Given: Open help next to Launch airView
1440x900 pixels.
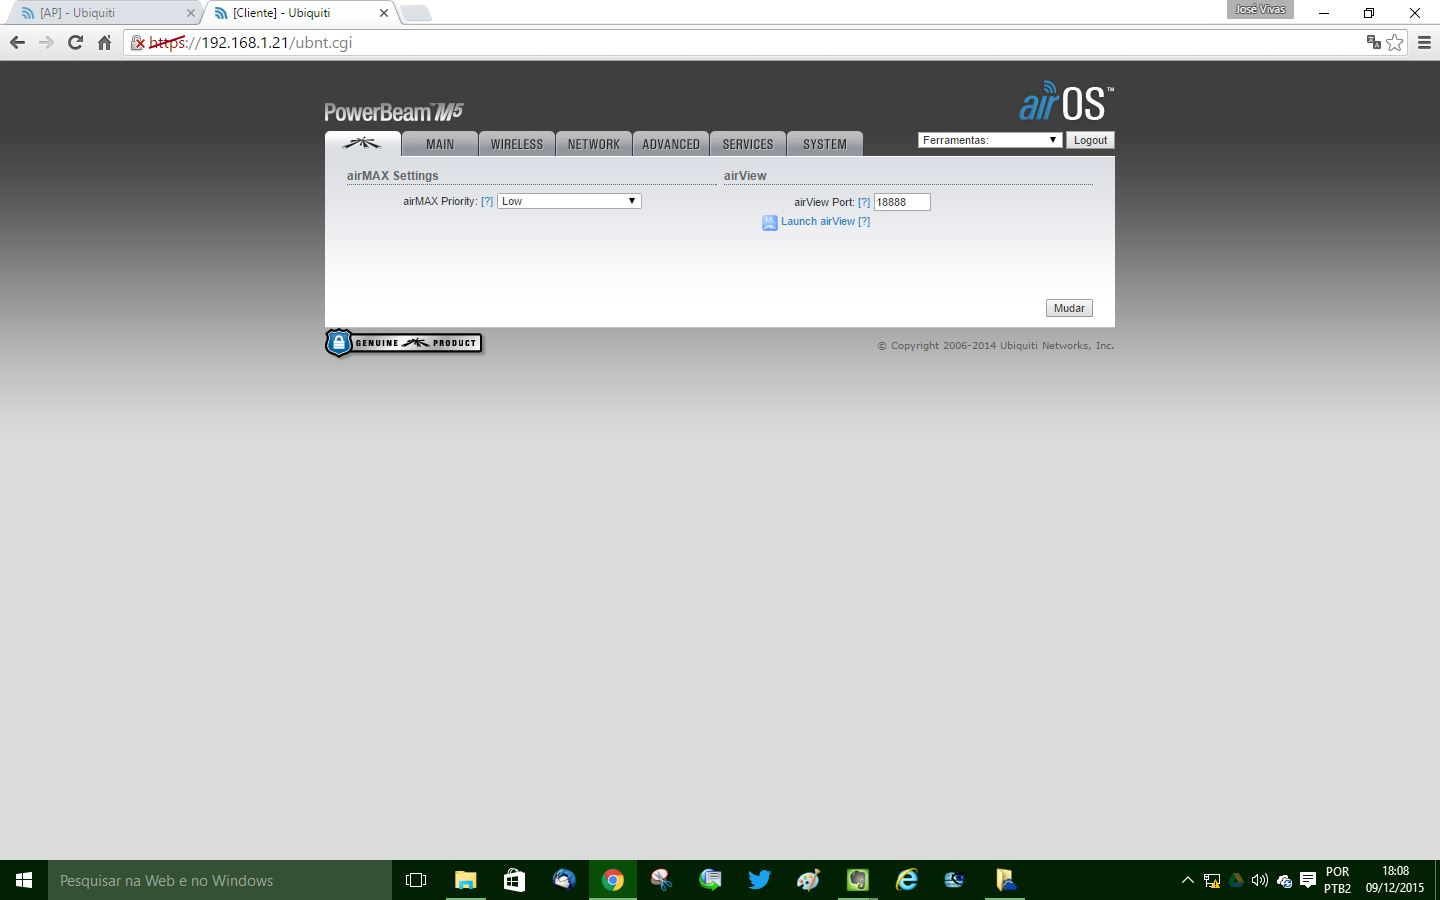Looking at the screenshot, I should (x=864, y=222).
